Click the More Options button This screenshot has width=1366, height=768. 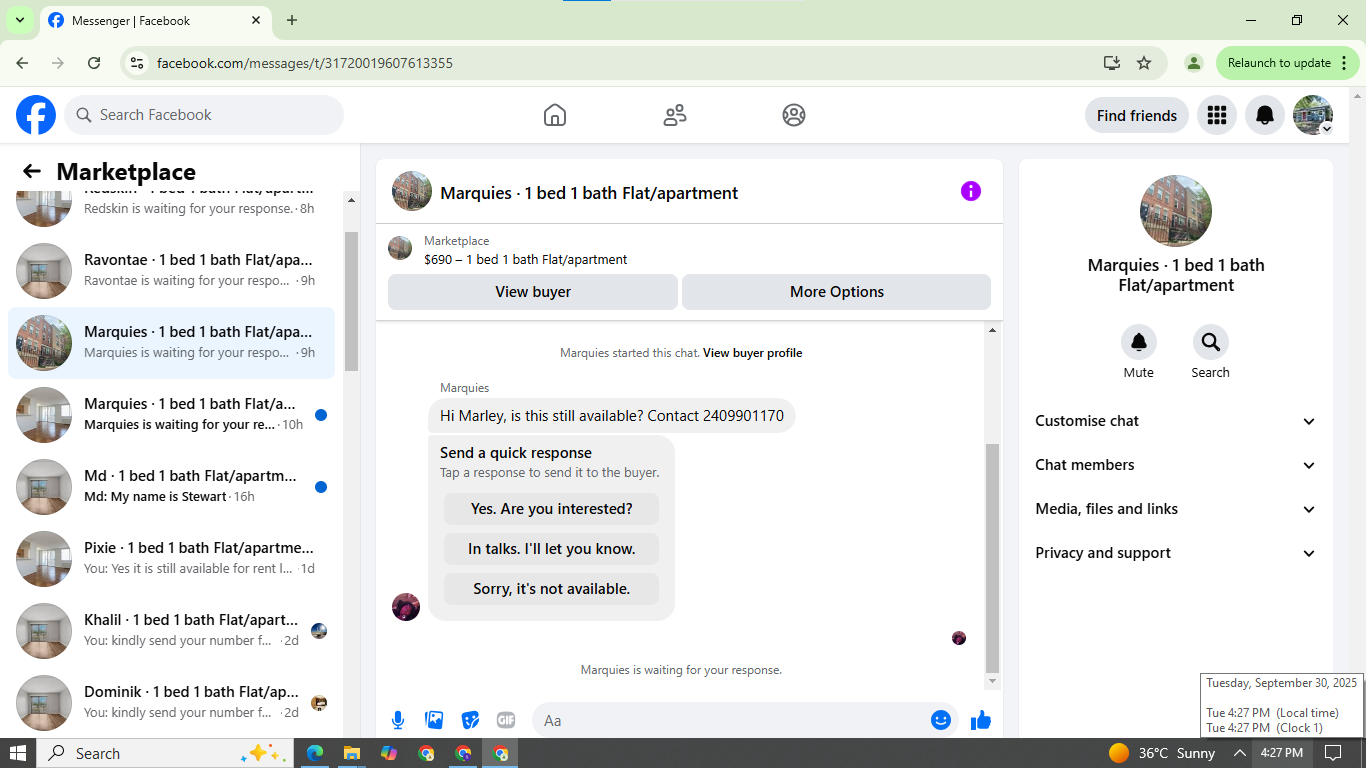pyautogui.click(x=837, y=292)
